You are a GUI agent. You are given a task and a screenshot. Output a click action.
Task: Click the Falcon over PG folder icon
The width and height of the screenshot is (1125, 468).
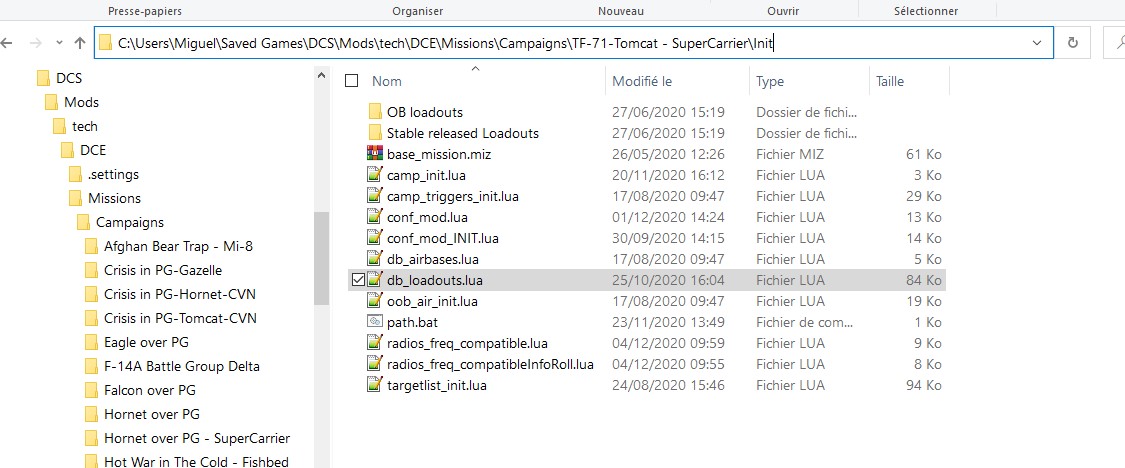pos(91,390)
